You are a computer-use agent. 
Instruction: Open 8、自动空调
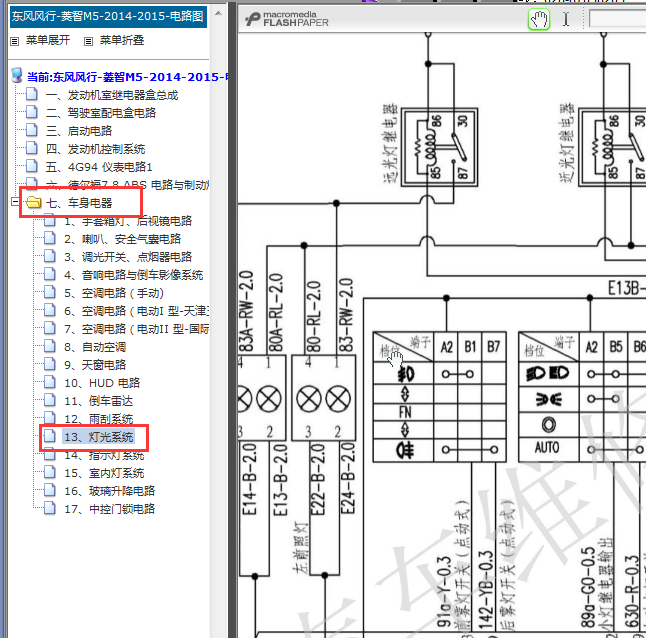pyautogui.click(x=95, y=347)
